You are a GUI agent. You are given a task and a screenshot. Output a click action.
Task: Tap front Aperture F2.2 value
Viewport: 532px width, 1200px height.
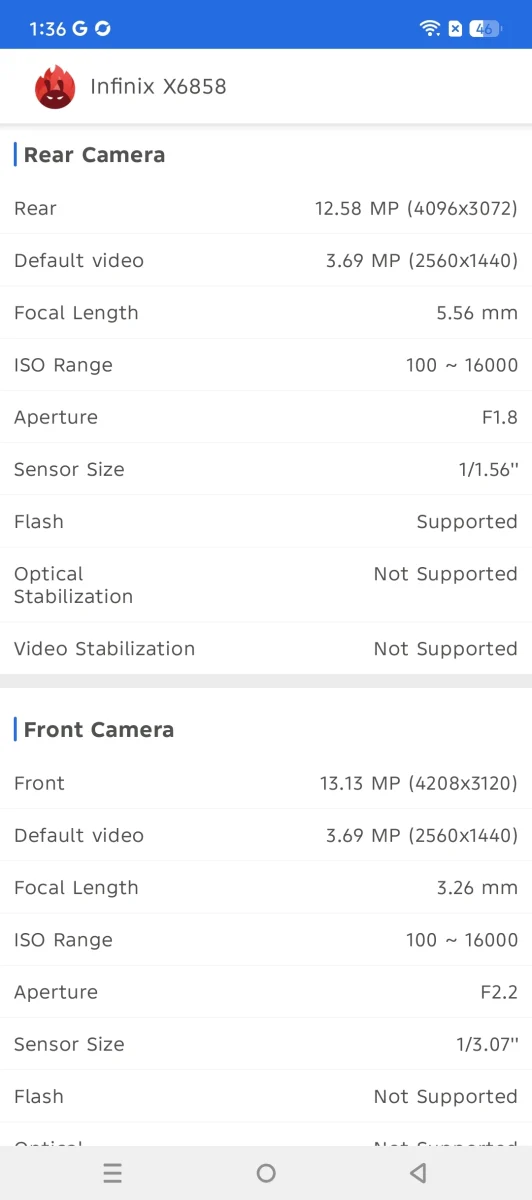pyautogui.click(x=499, y=992)
